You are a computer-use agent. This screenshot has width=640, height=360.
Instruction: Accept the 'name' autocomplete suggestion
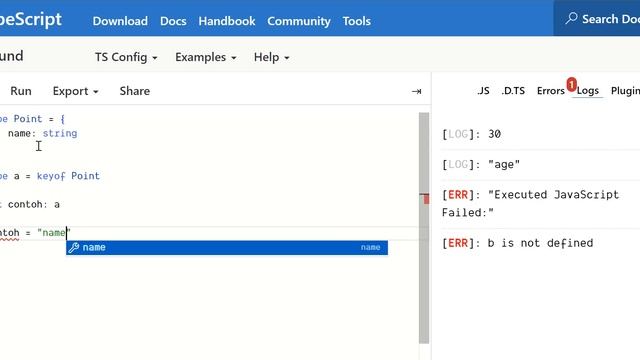coord(227,247)
